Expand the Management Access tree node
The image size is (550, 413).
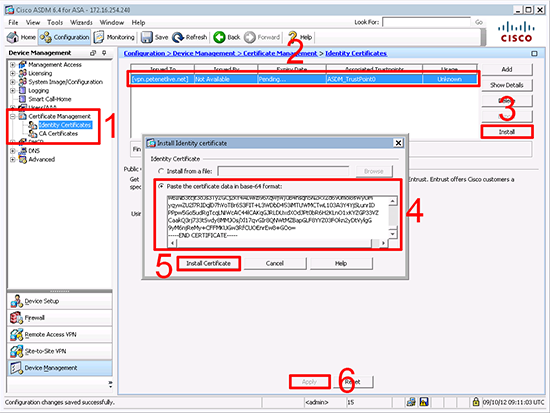click(x=13, y=65)
